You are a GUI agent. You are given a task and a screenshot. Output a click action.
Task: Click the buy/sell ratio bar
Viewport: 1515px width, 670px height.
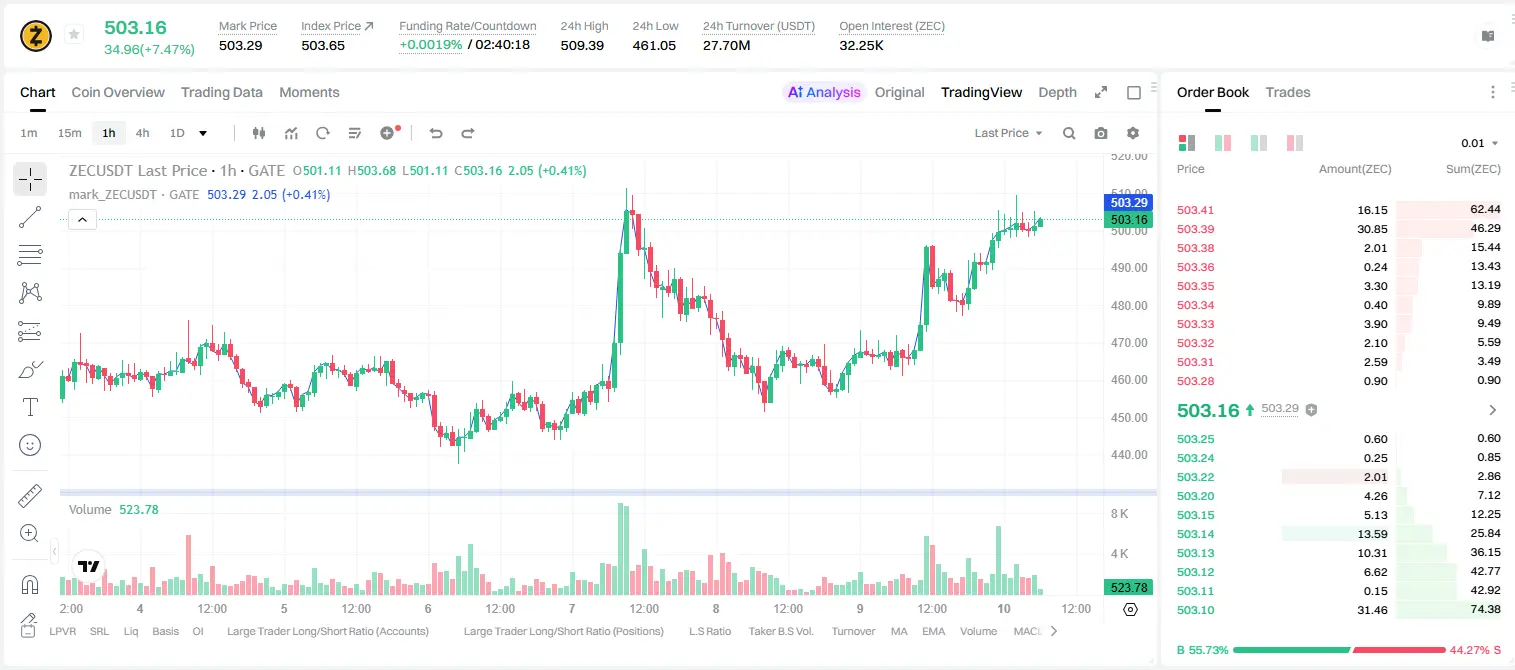pos(1339,650)
